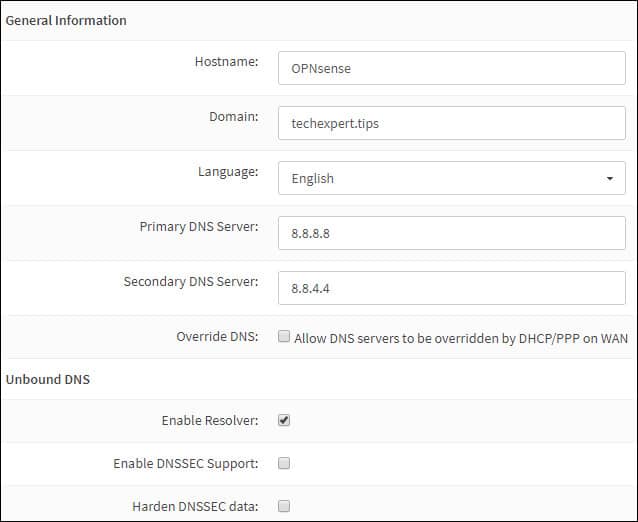
Task: Click the 'Harden DNSSEC data:' label
Action: pos(195,507)
